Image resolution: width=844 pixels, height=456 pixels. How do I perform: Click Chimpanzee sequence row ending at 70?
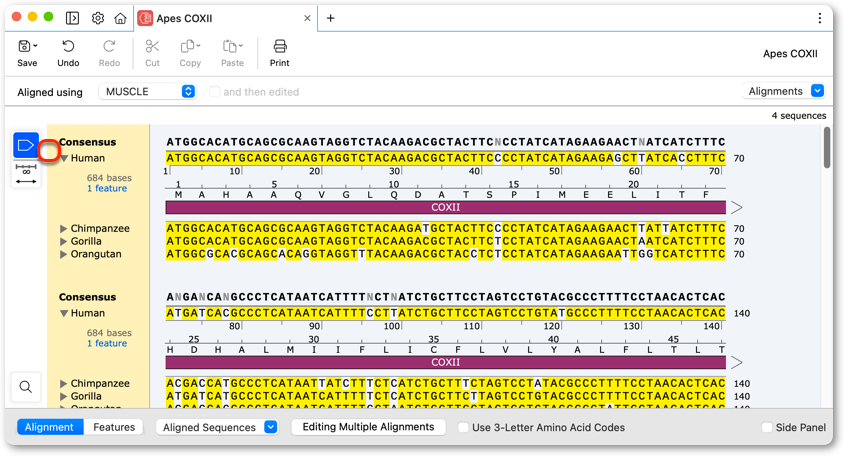click(x=446, y=228)
